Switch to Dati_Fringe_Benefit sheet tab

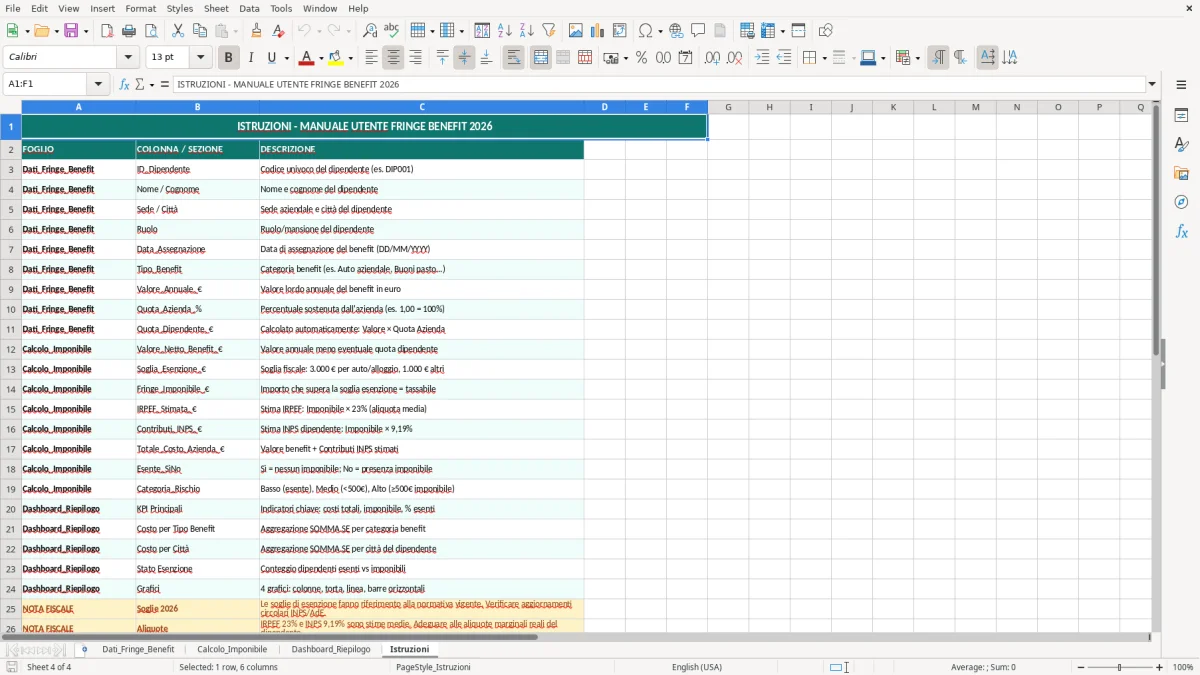138,649
